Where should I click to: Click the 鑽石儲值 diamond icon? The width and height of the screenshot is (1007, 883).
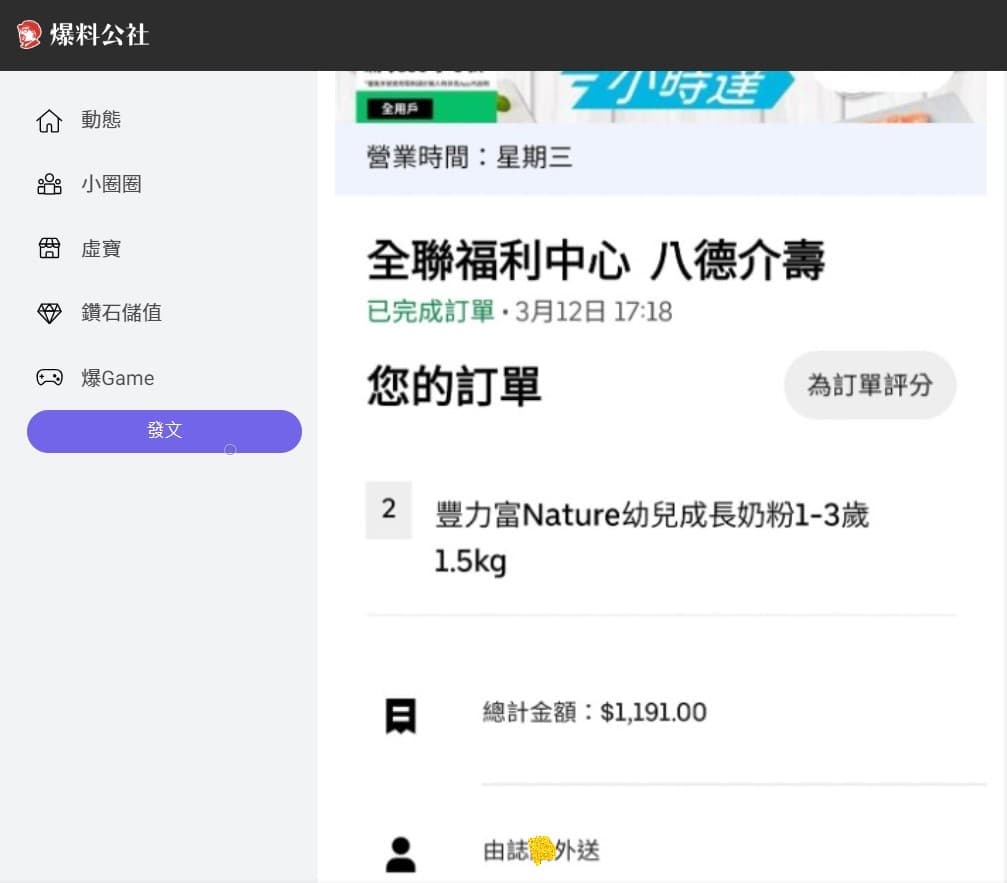pyautogui.click(x=49, y=313)
